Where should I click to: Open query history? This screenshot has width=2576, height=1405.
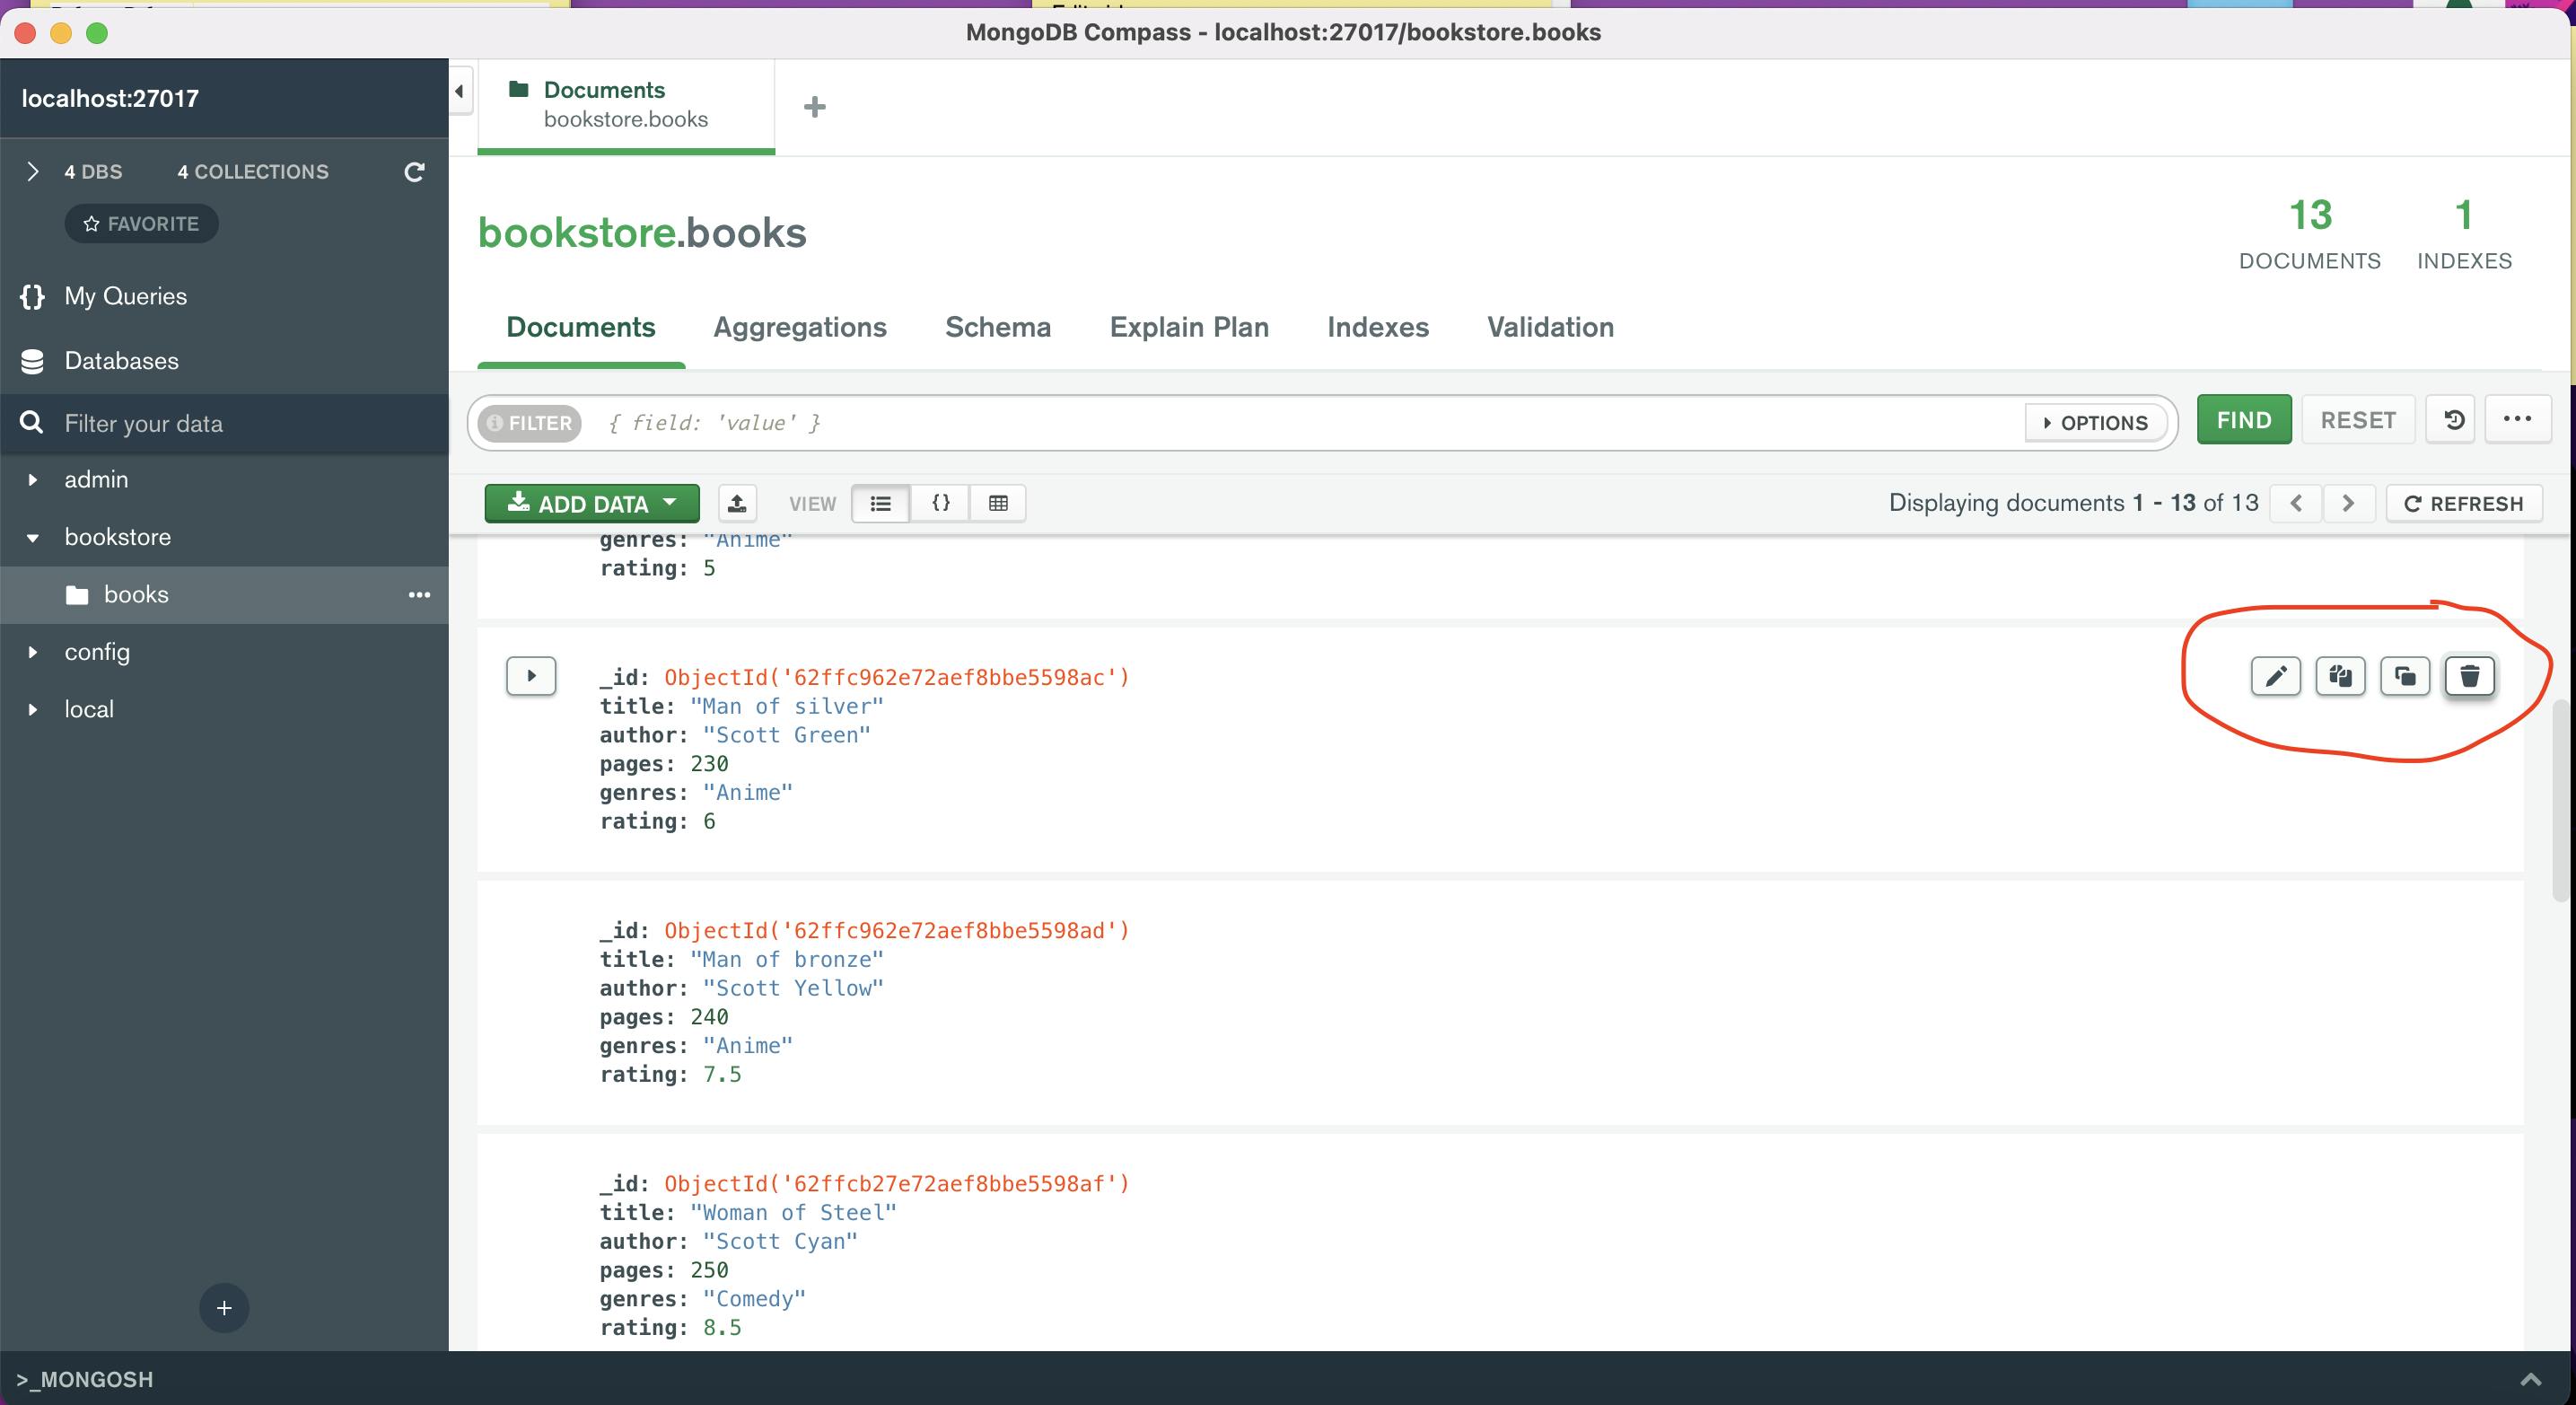coord(2453,420)
